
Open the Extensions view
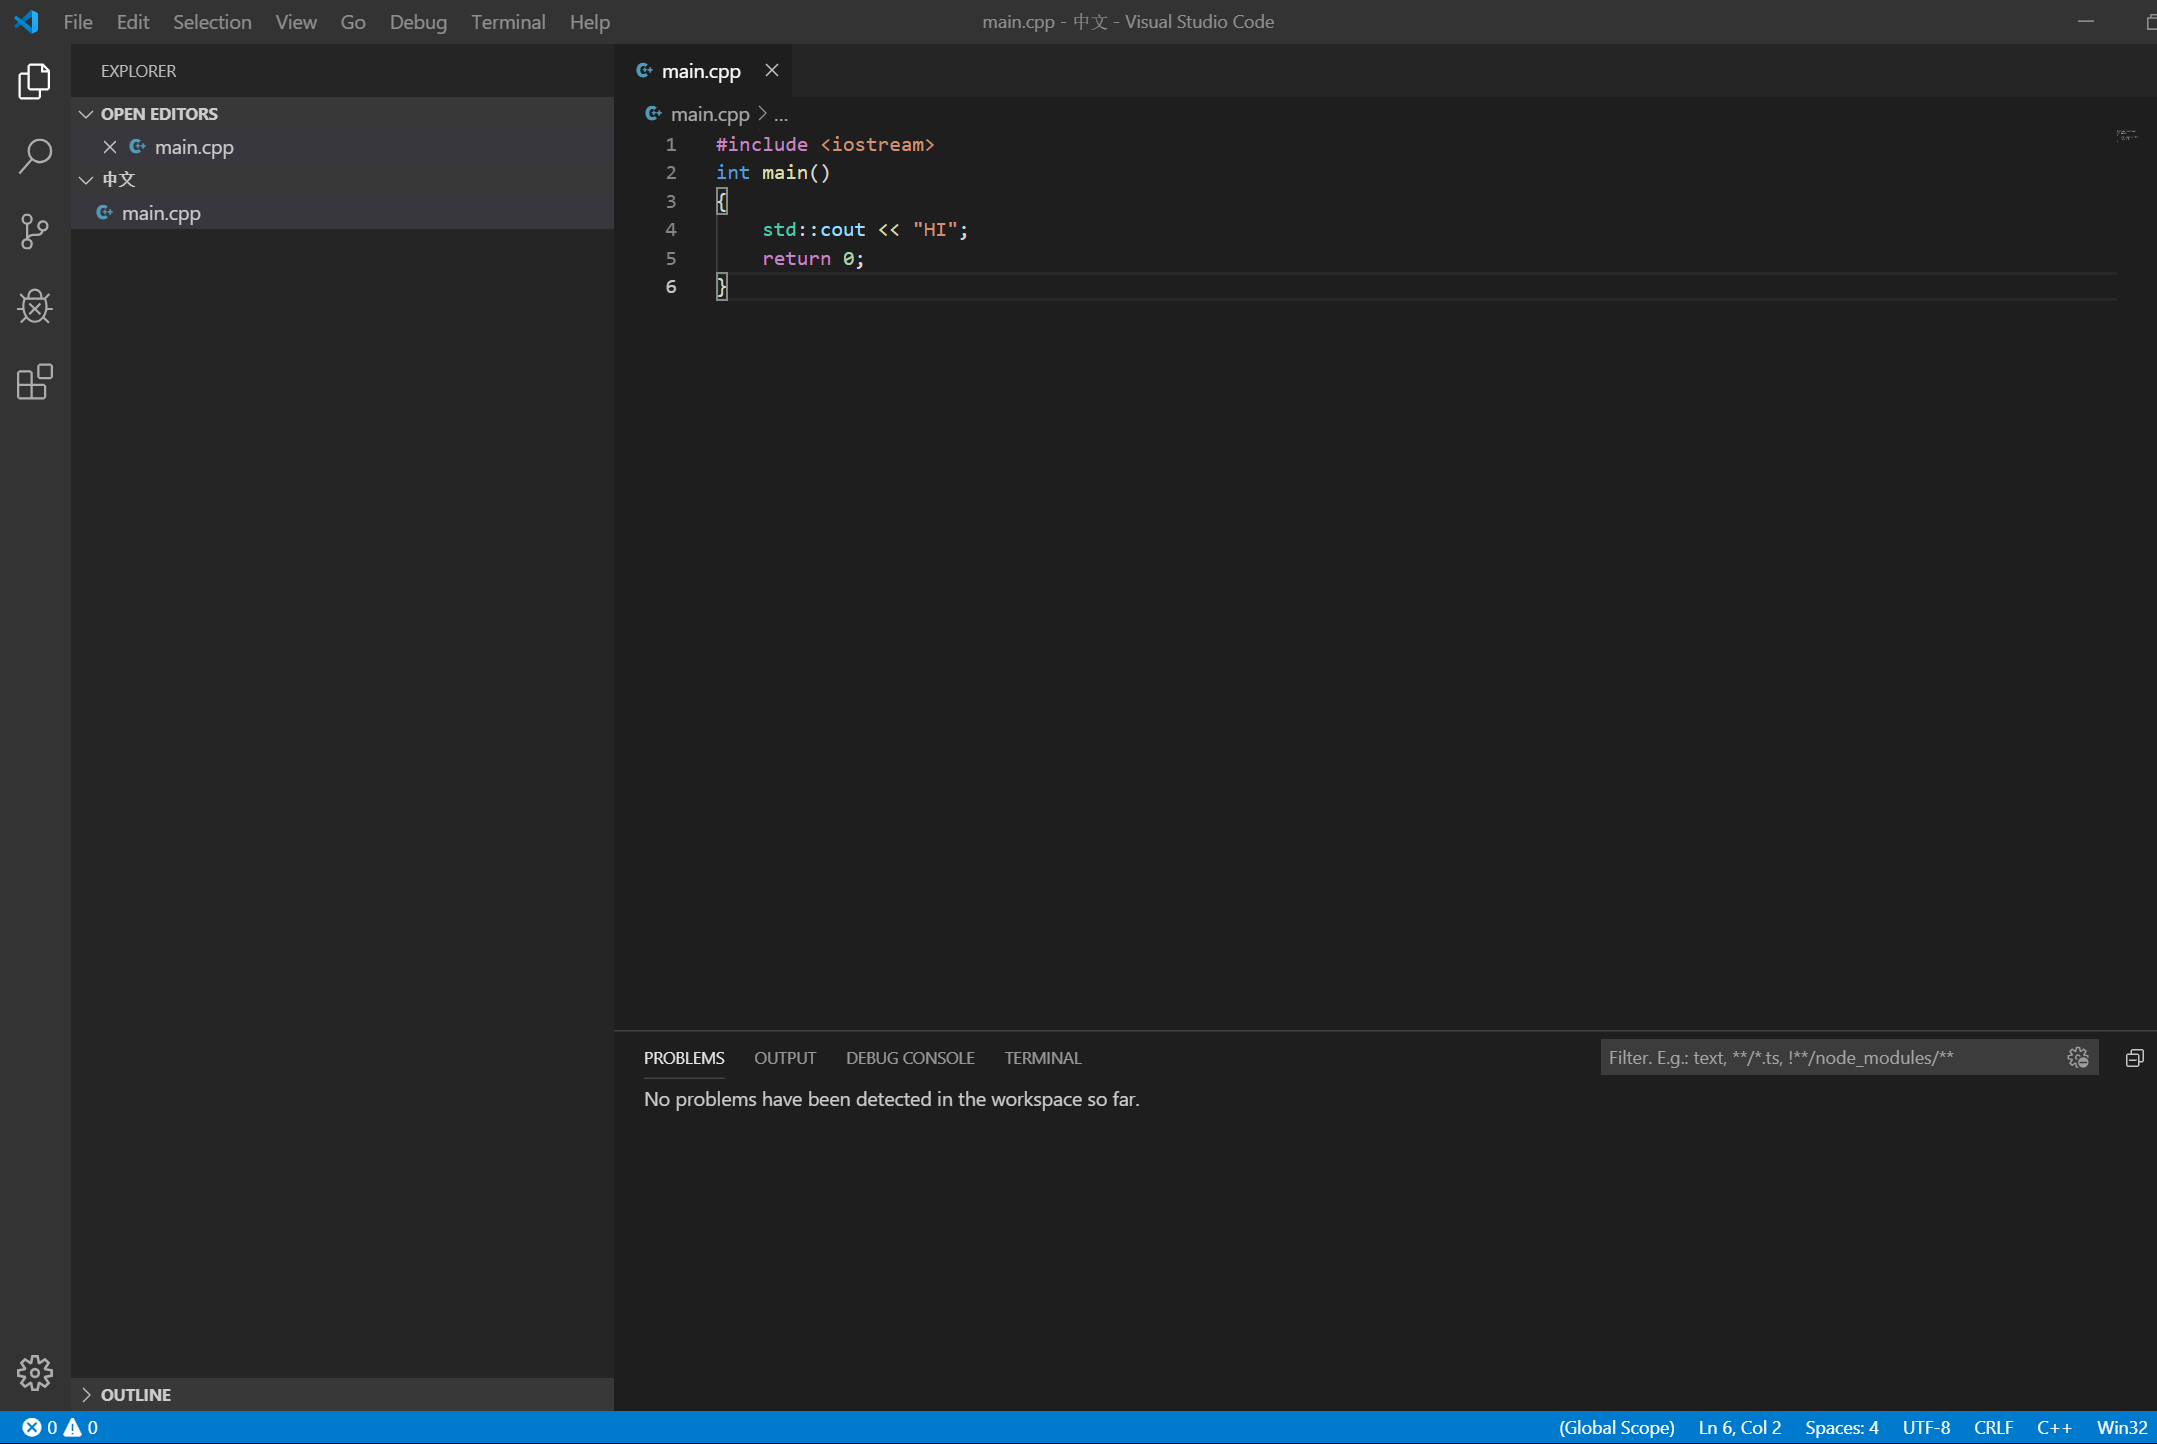coord(35,382)
